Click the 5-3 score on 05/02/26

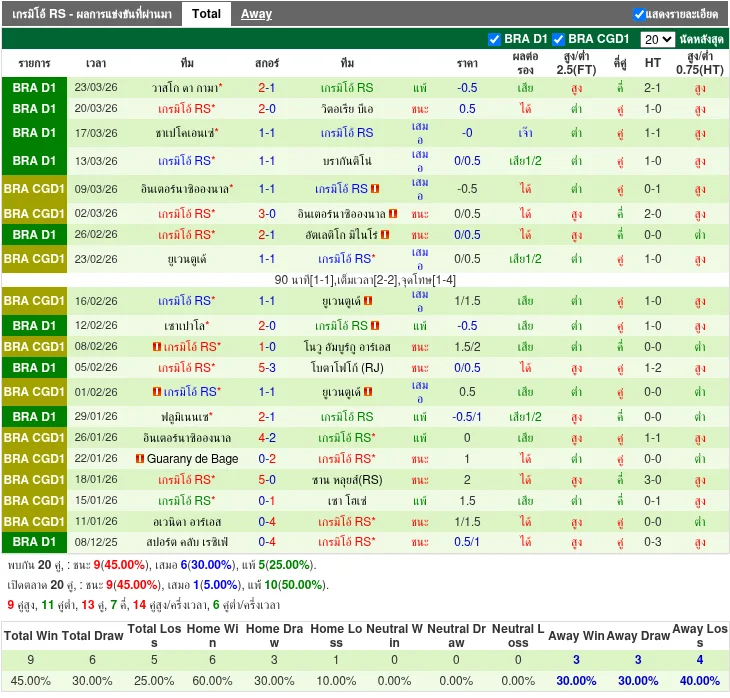pos(267,368)
